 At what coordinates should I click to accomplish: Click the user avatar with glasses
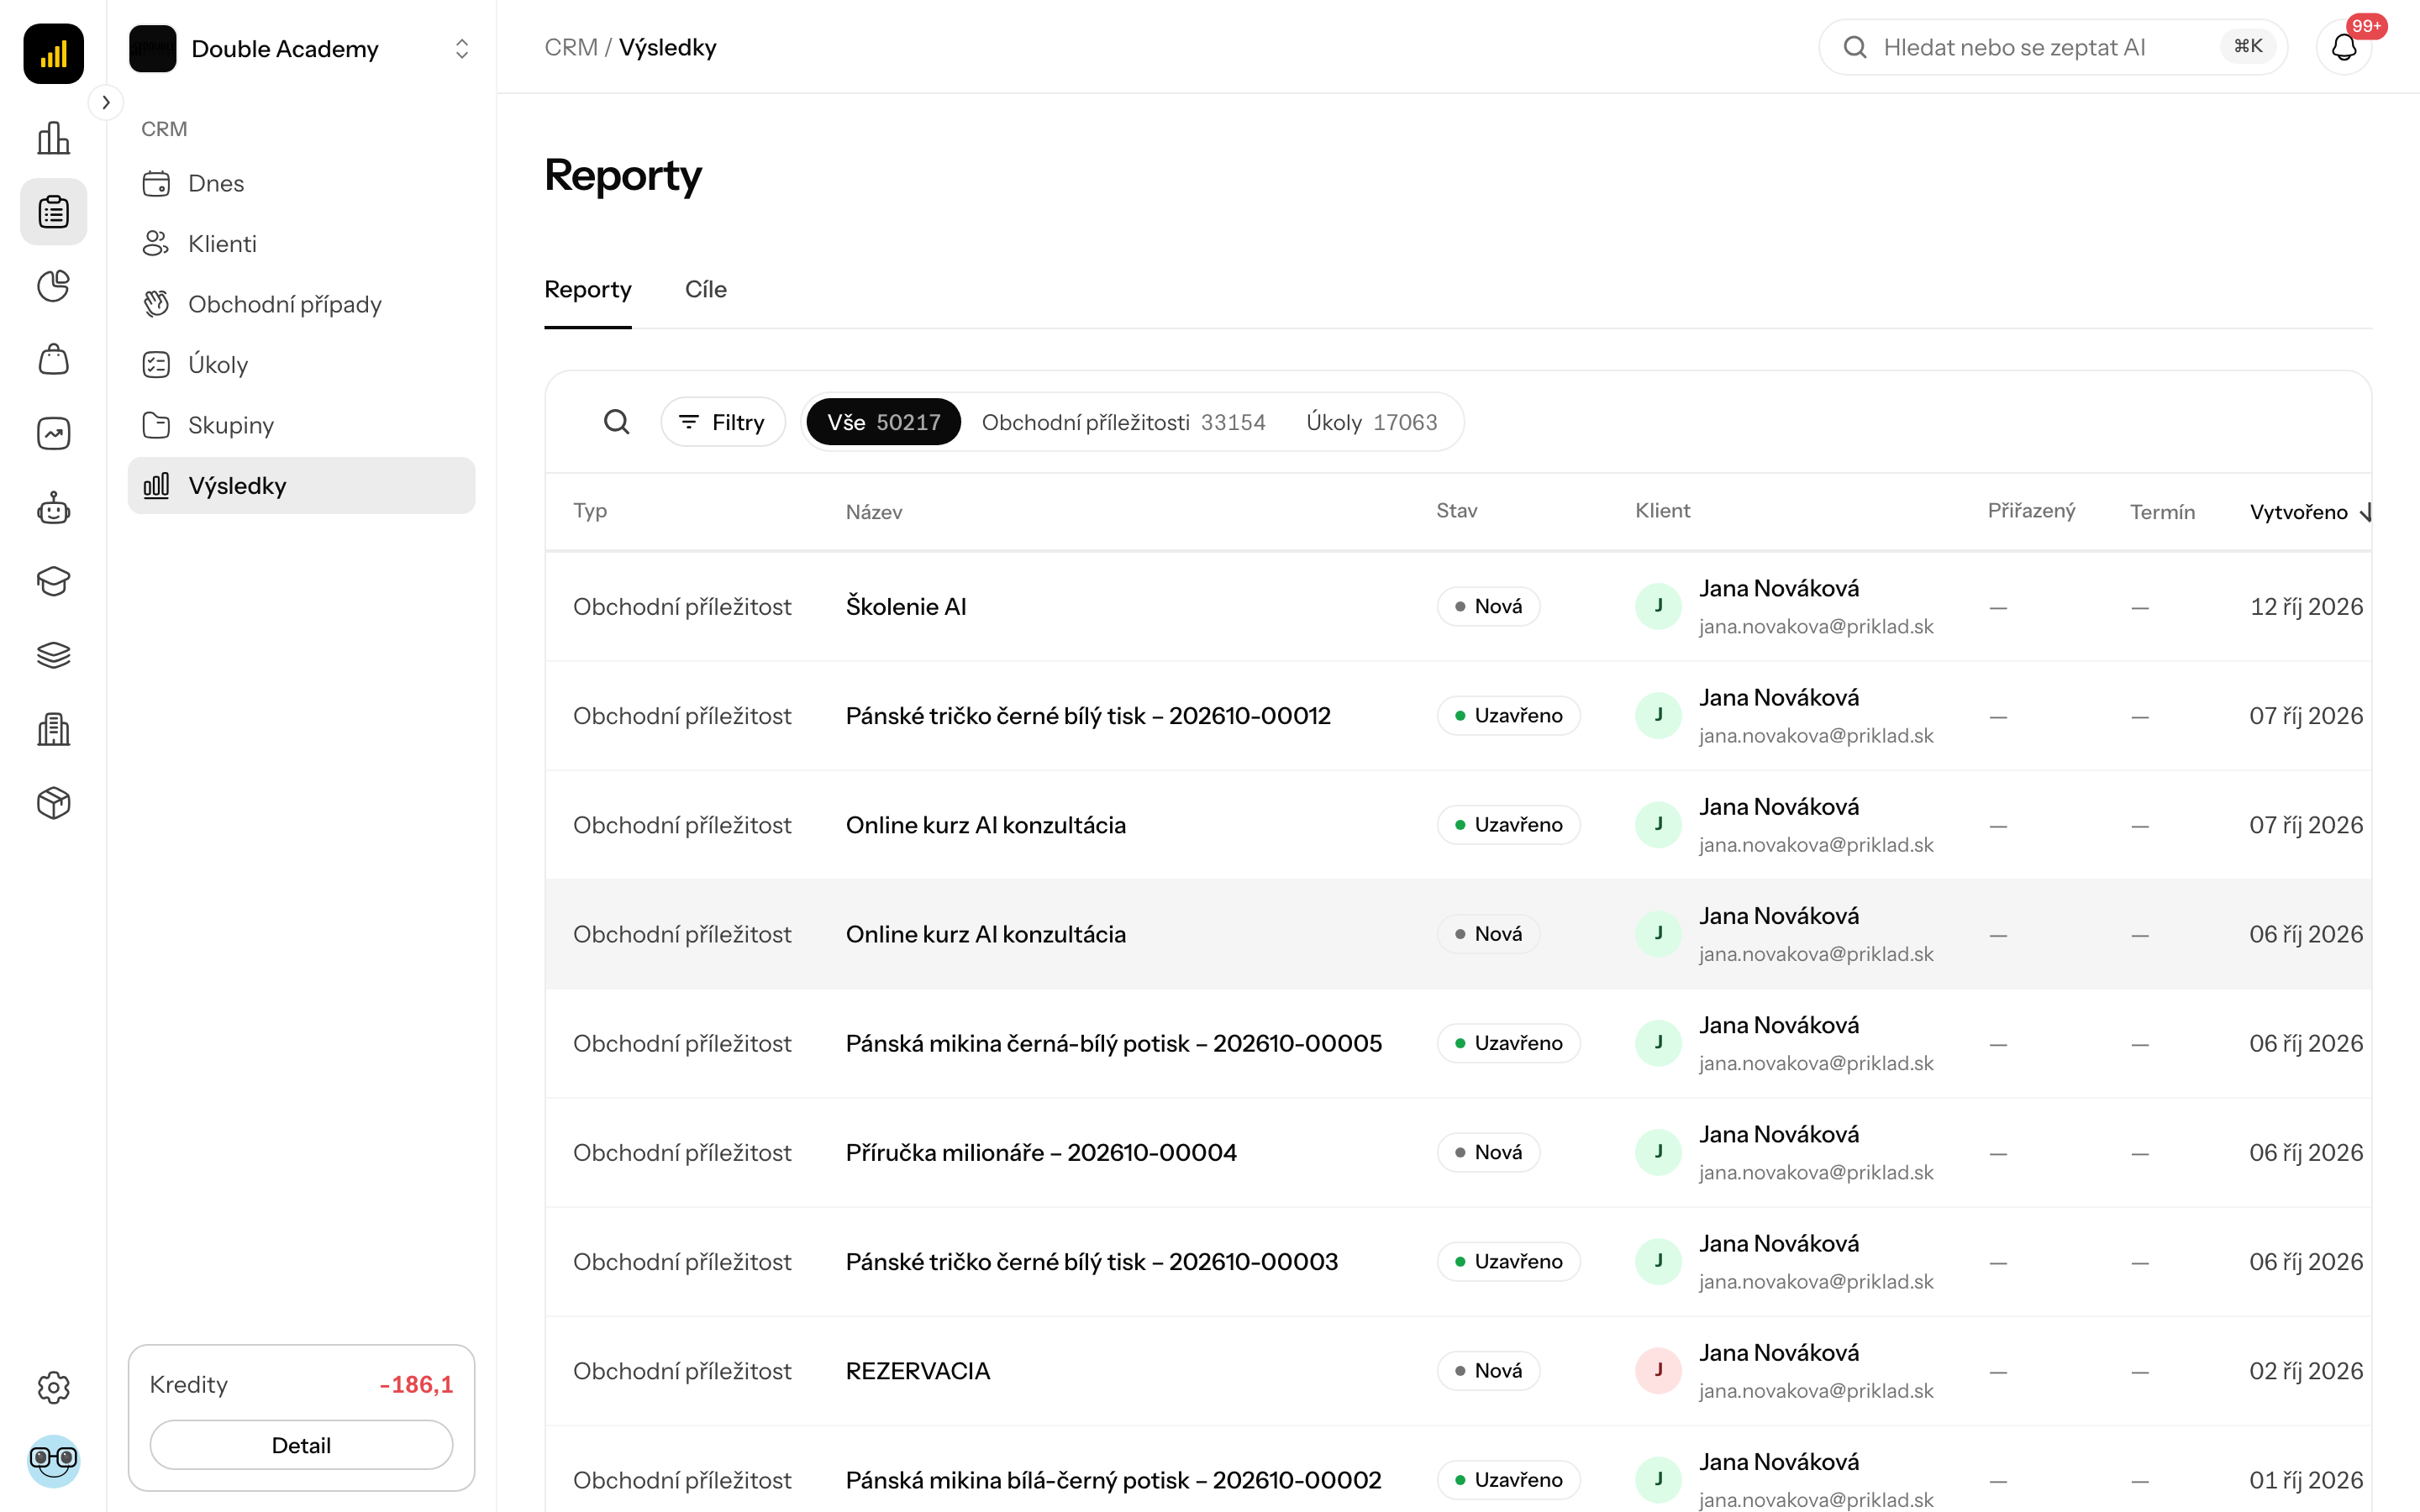click(x=53, y=1461)
